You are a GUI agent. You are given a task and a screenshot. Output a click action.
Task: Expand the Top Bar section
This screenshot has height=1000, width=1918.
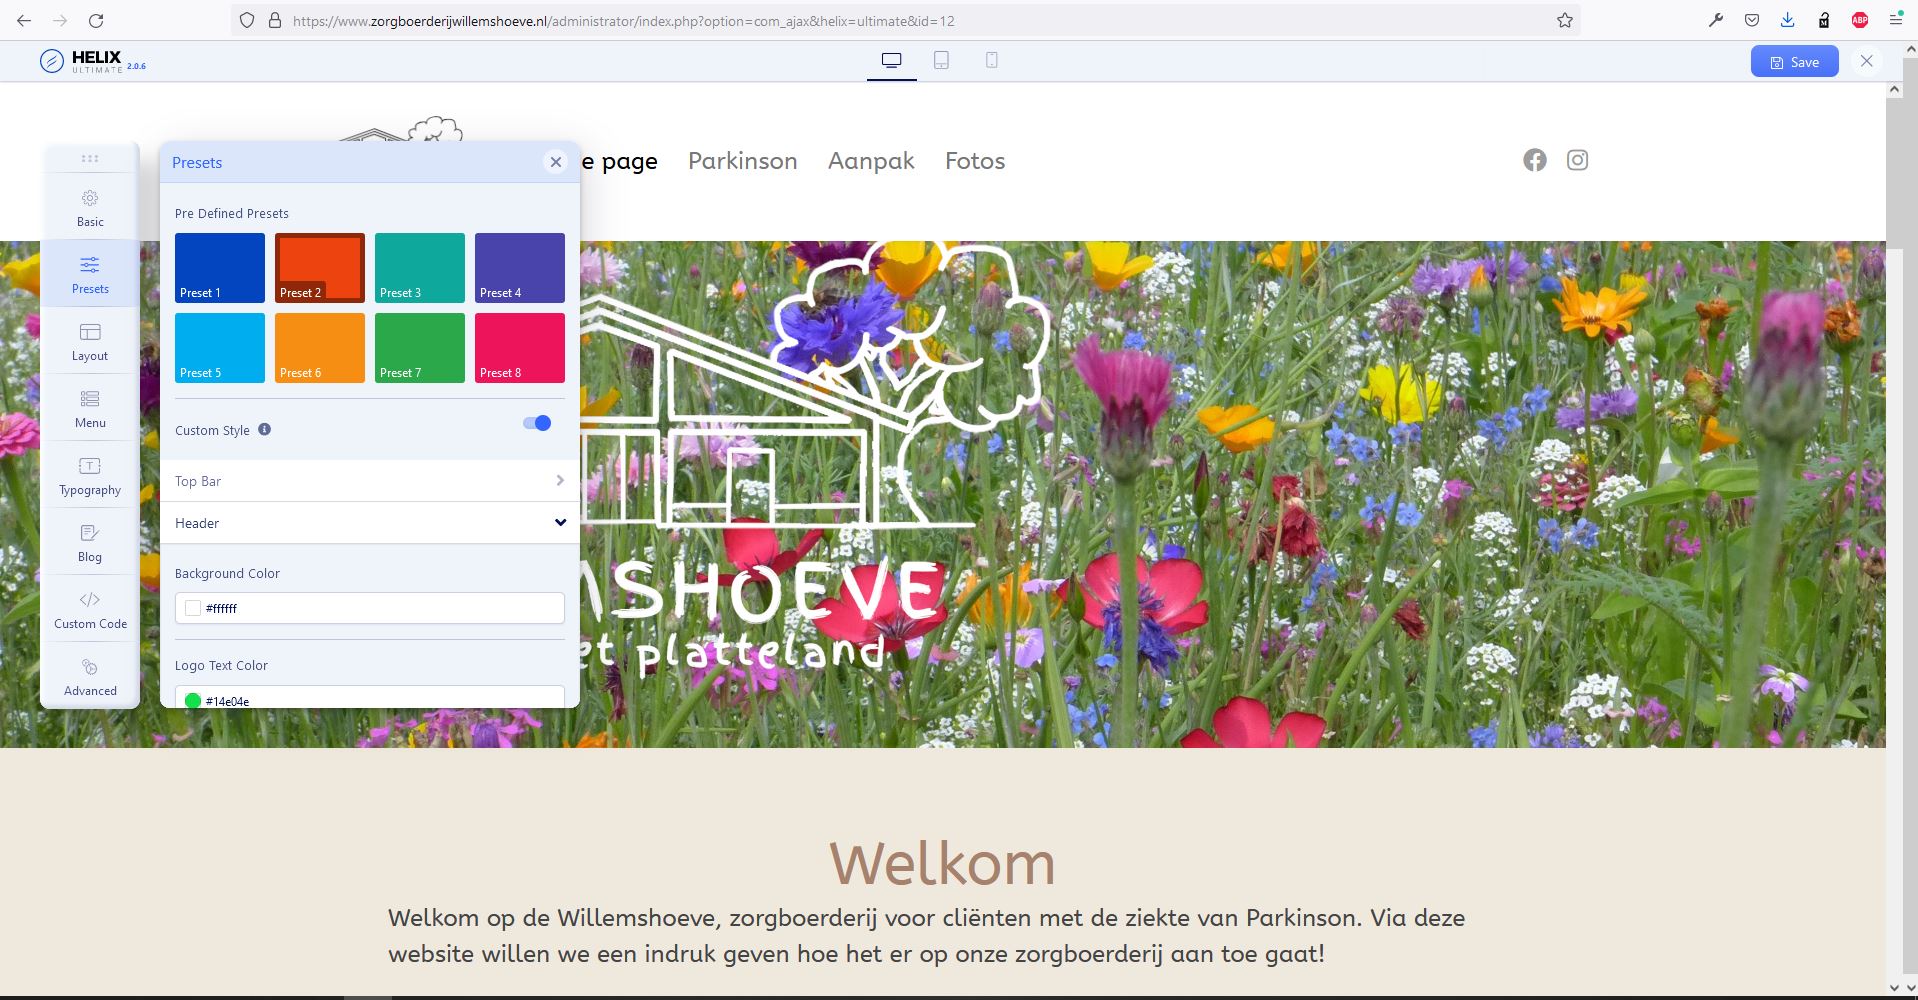pos(369,481)
